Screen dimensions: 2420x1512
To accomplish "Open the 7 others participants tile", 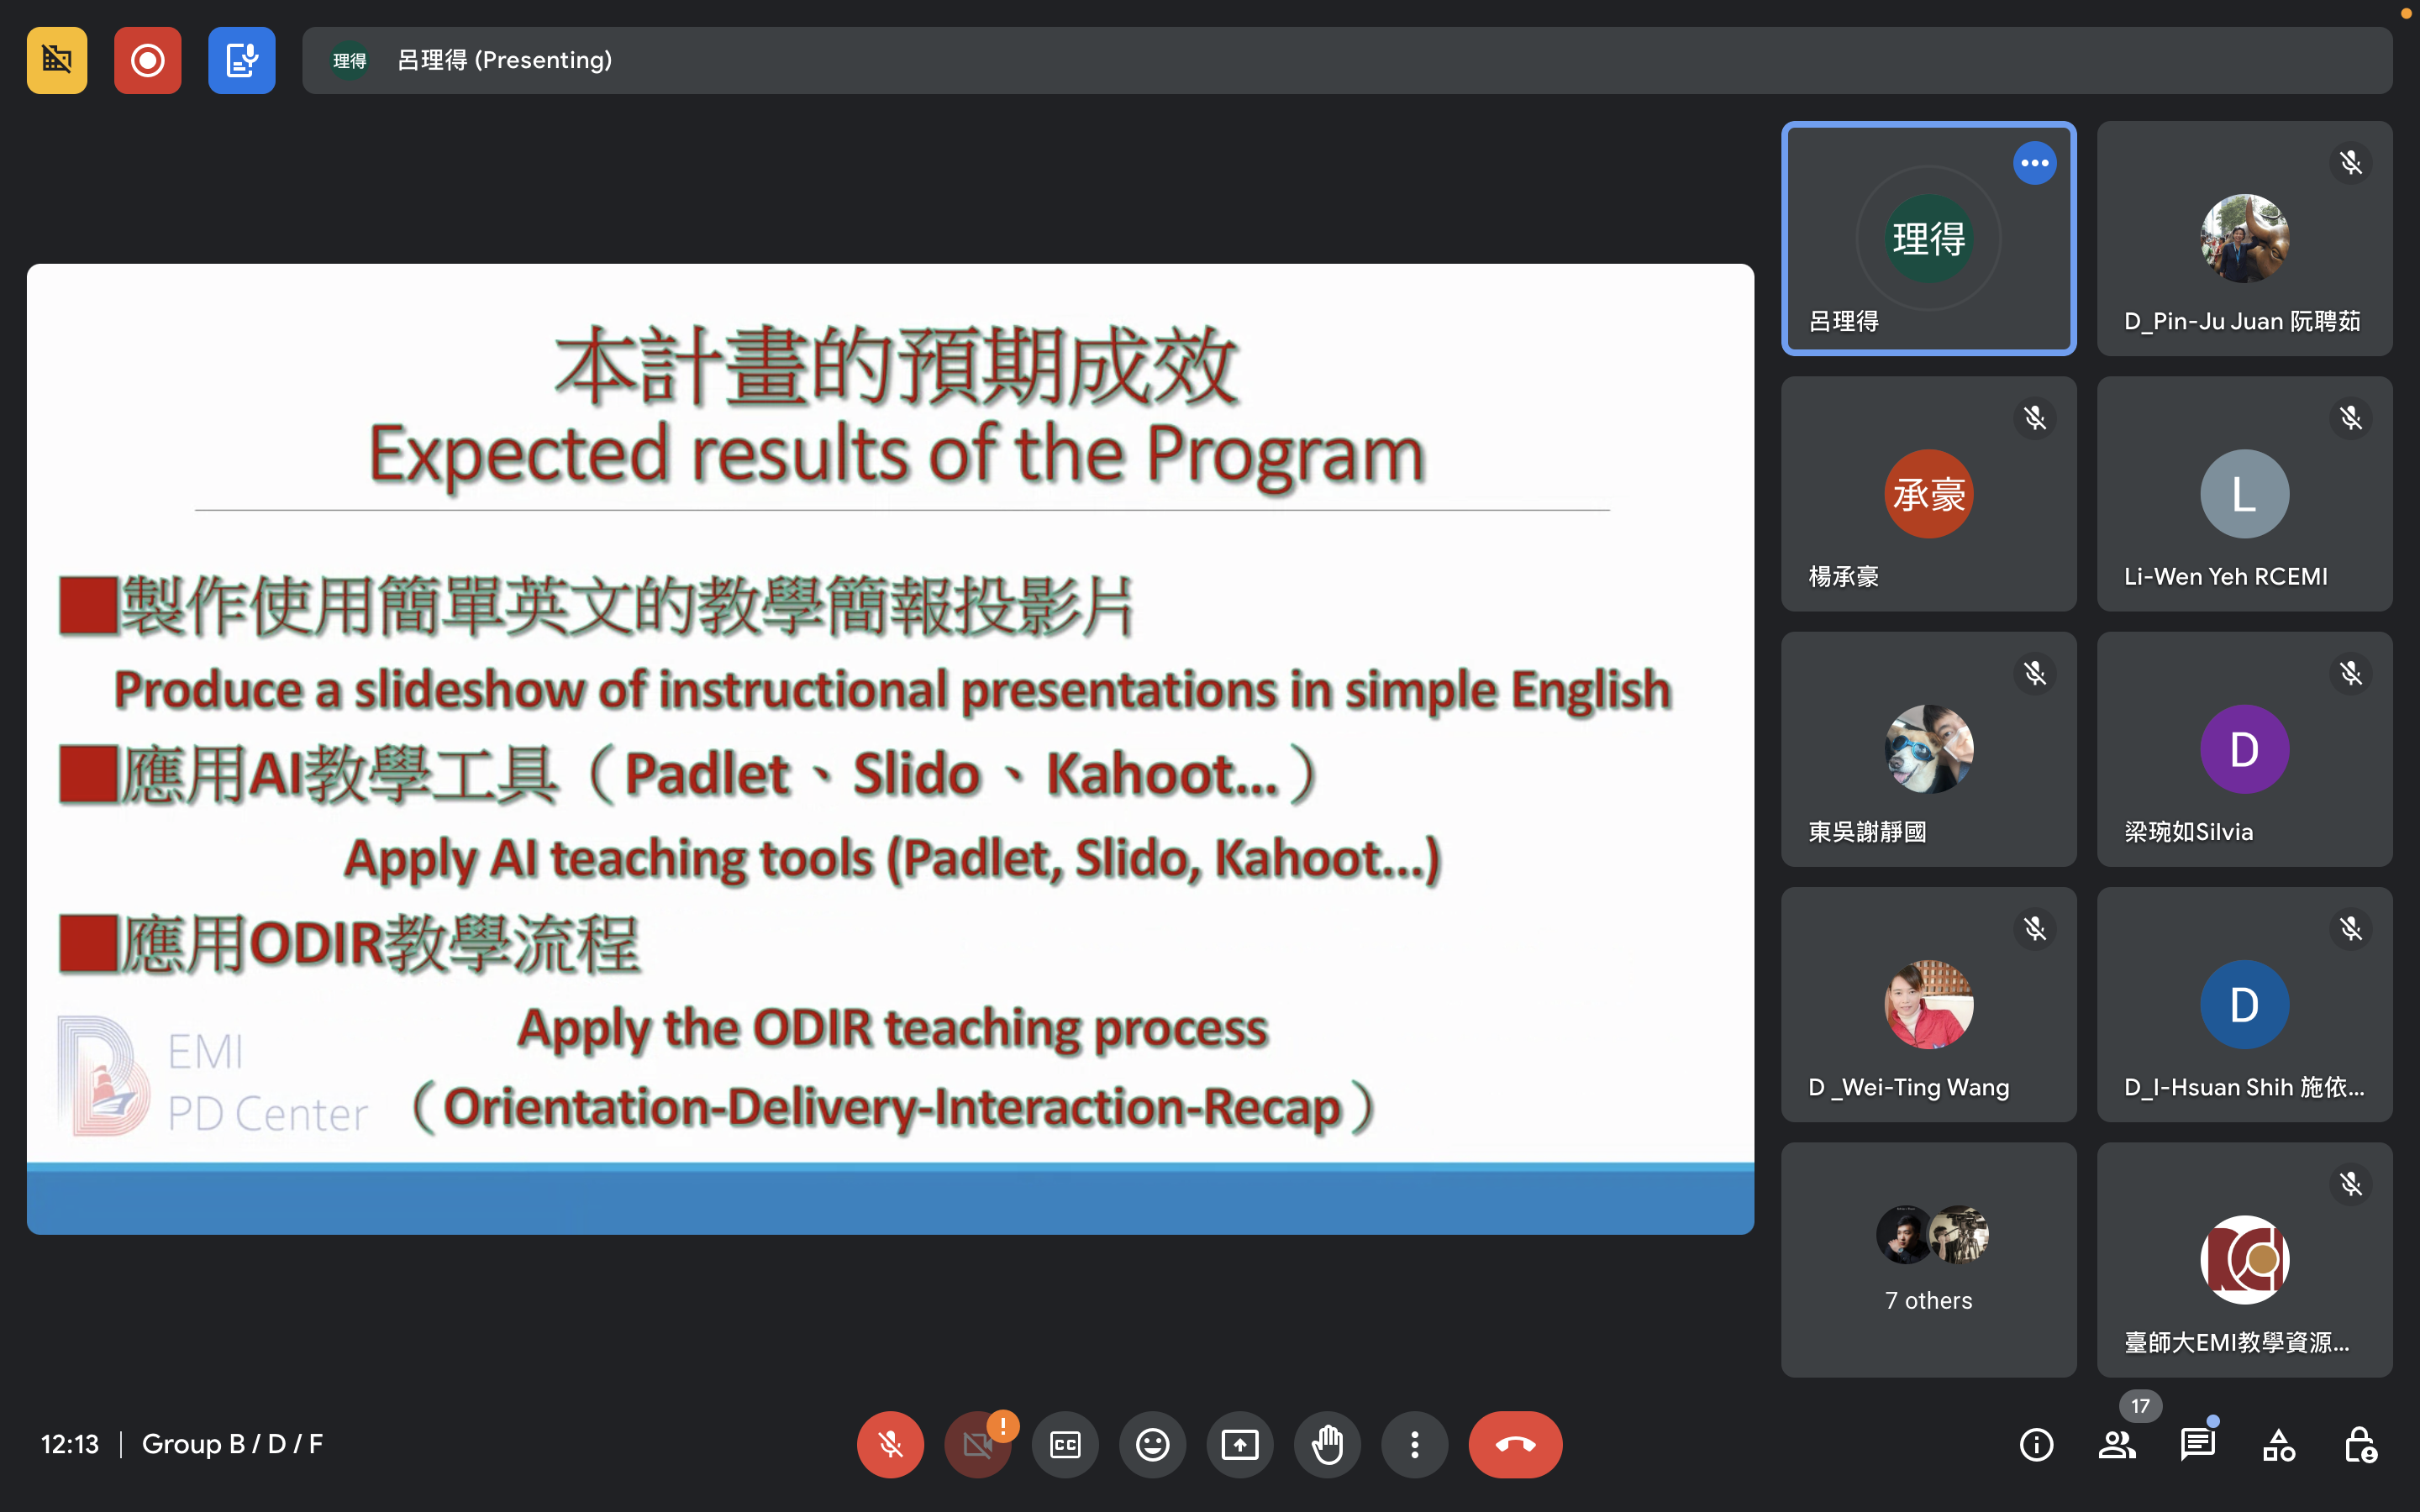I will pos(1928,1260).
